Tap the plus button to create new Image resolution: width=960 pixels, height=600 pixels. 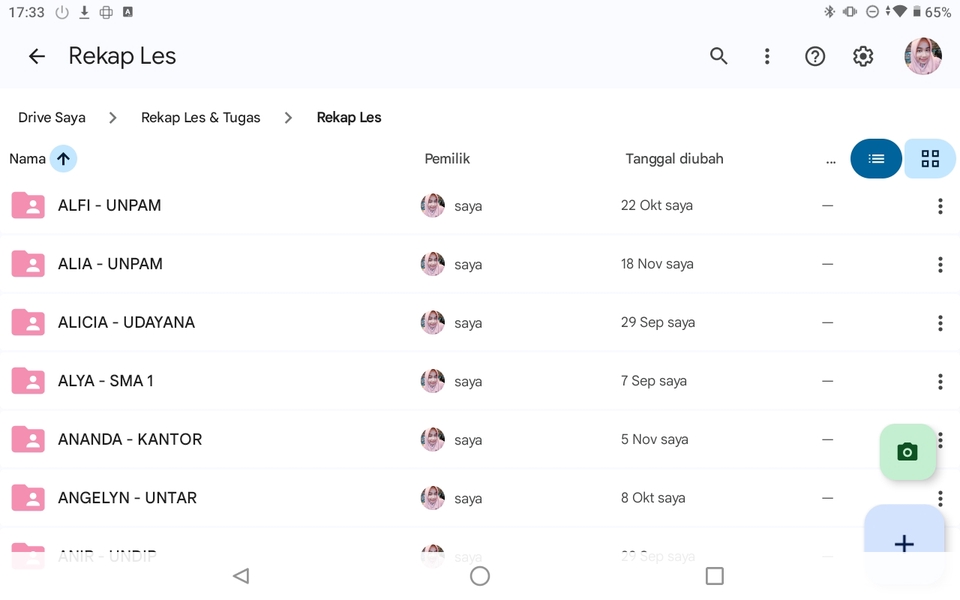tap(904, 543)
